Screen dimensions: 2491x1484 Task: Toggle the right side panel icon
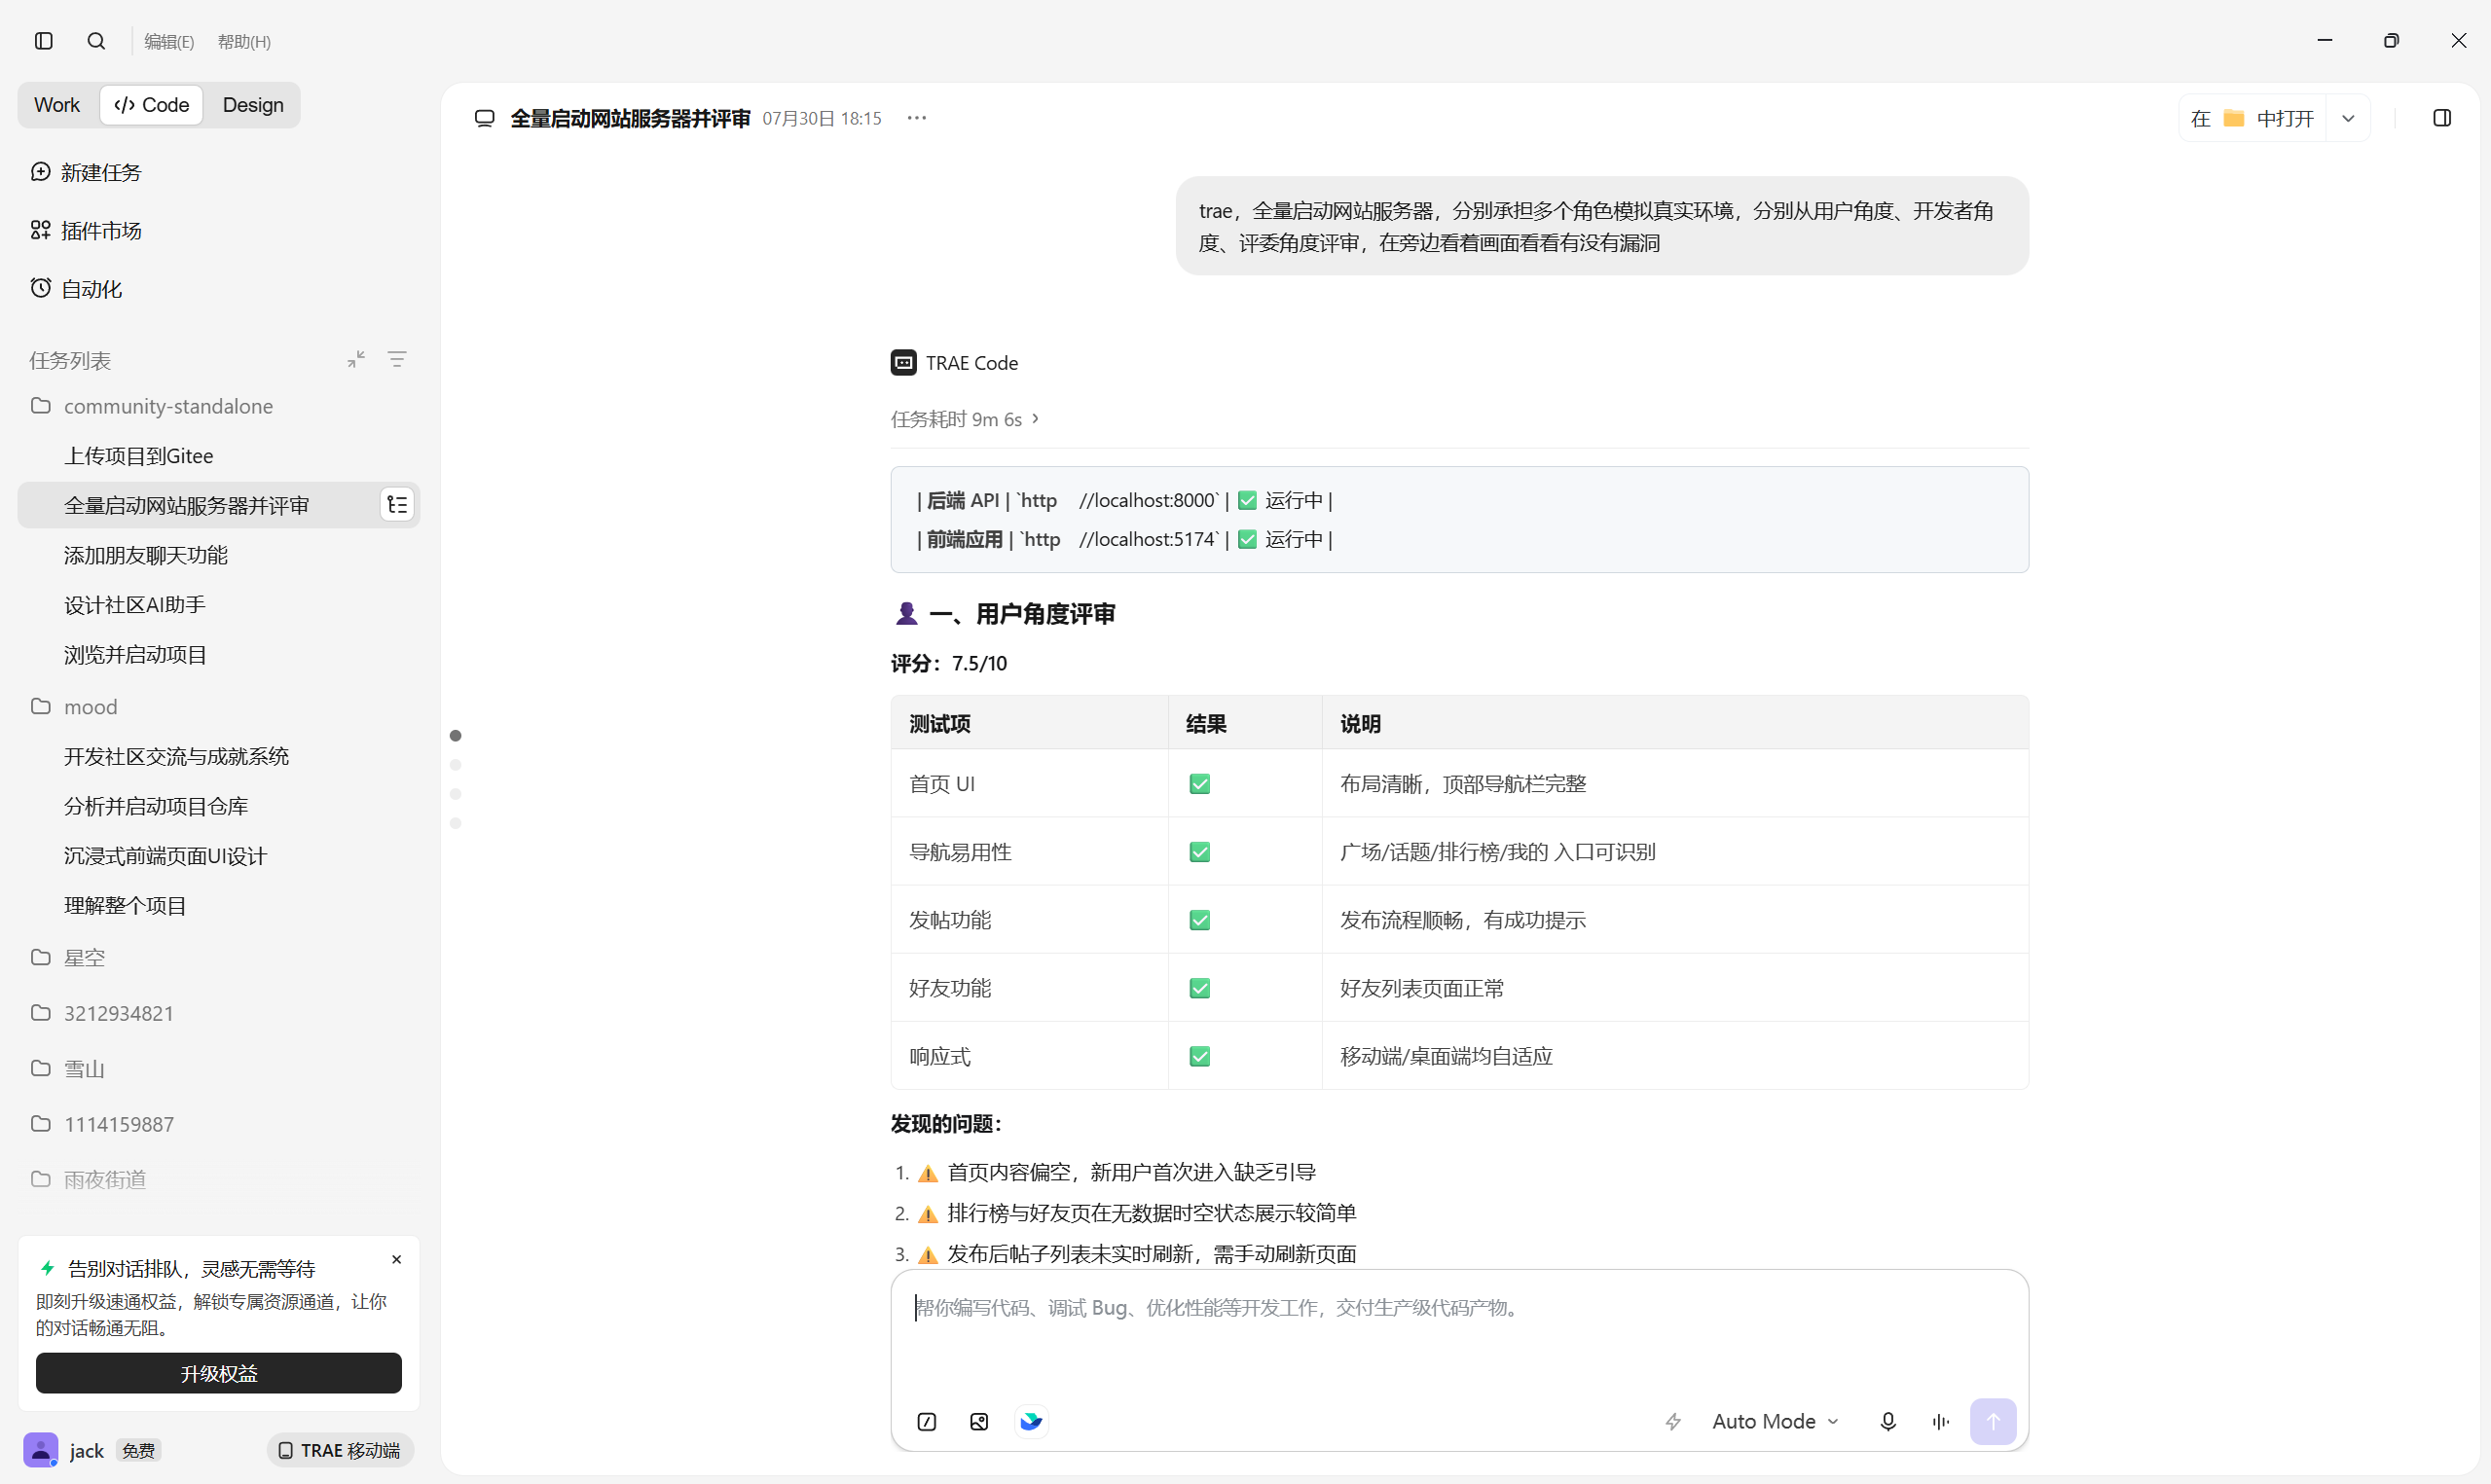(x=2442, y=119)
